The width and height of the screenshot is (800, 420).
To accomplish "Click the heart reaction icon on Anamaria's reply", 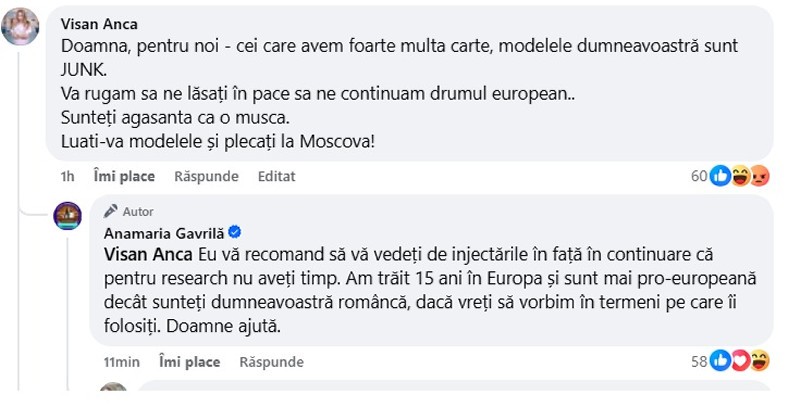I will click(x=741, y=360).
